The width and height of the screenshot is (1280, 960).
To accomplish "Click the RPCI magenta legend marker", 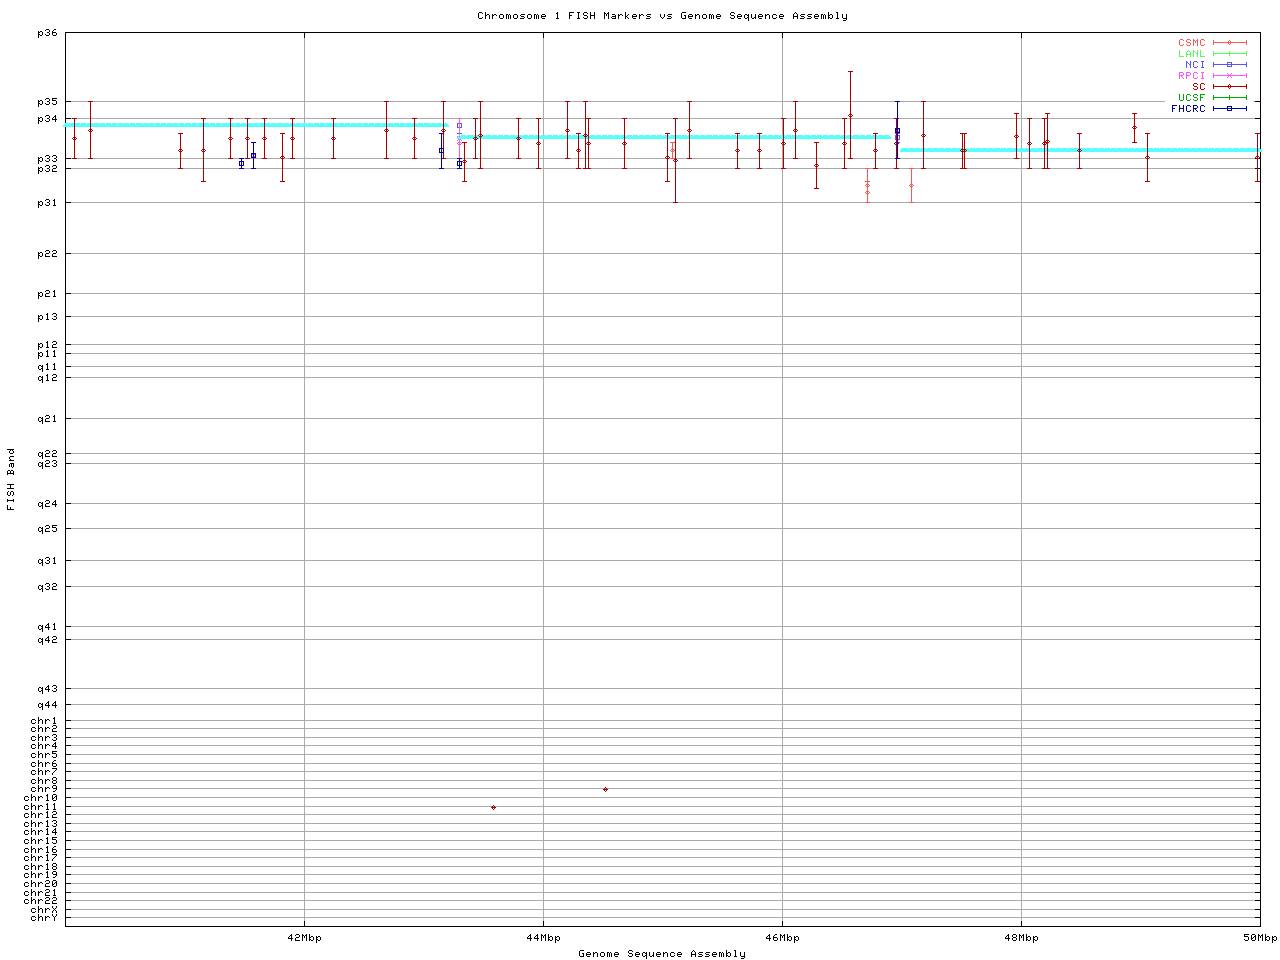I will [1229, 76].
